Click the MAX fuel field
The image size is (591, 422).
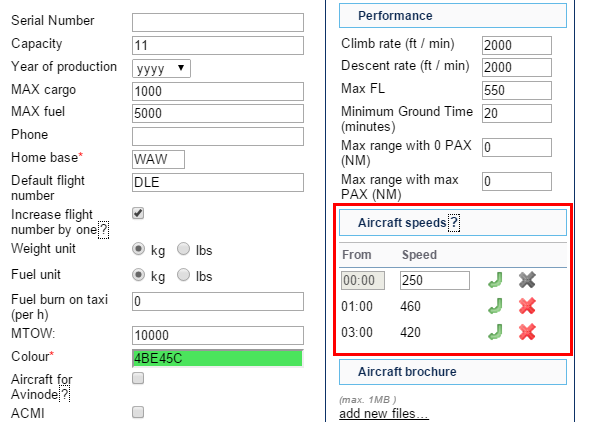pyautogui.click(x=217, y=113)
